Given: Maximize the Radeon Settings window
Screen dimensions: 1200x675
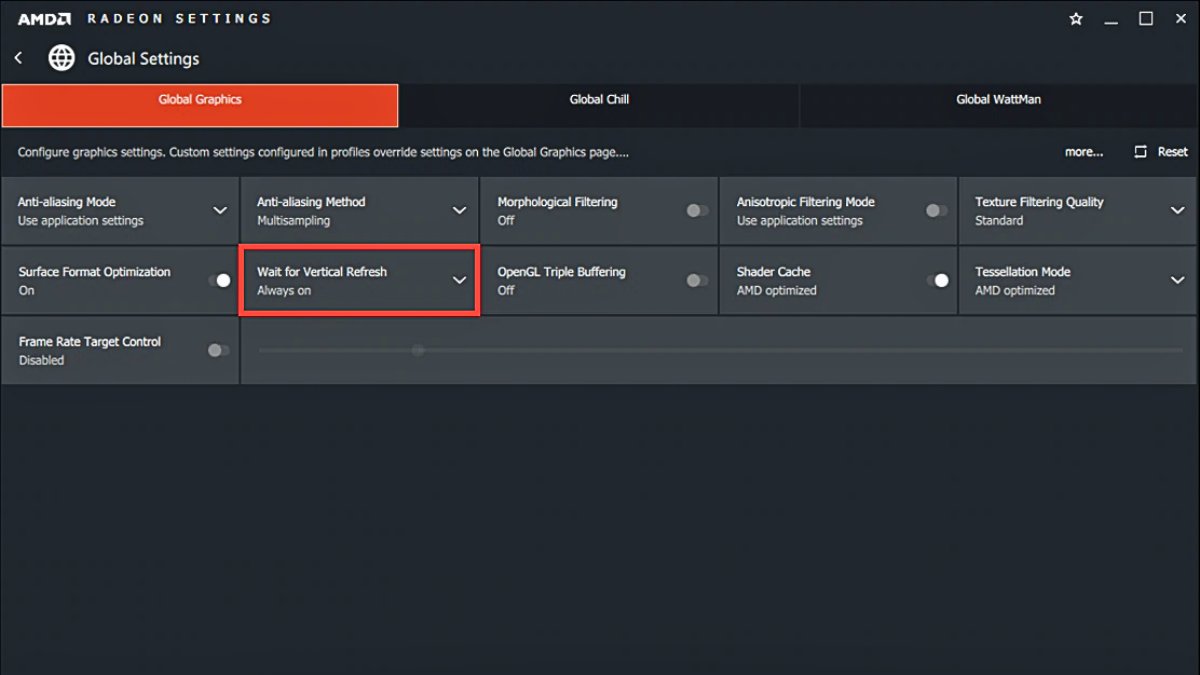Looking at the screenshot, I should (x=1147, y=18).
